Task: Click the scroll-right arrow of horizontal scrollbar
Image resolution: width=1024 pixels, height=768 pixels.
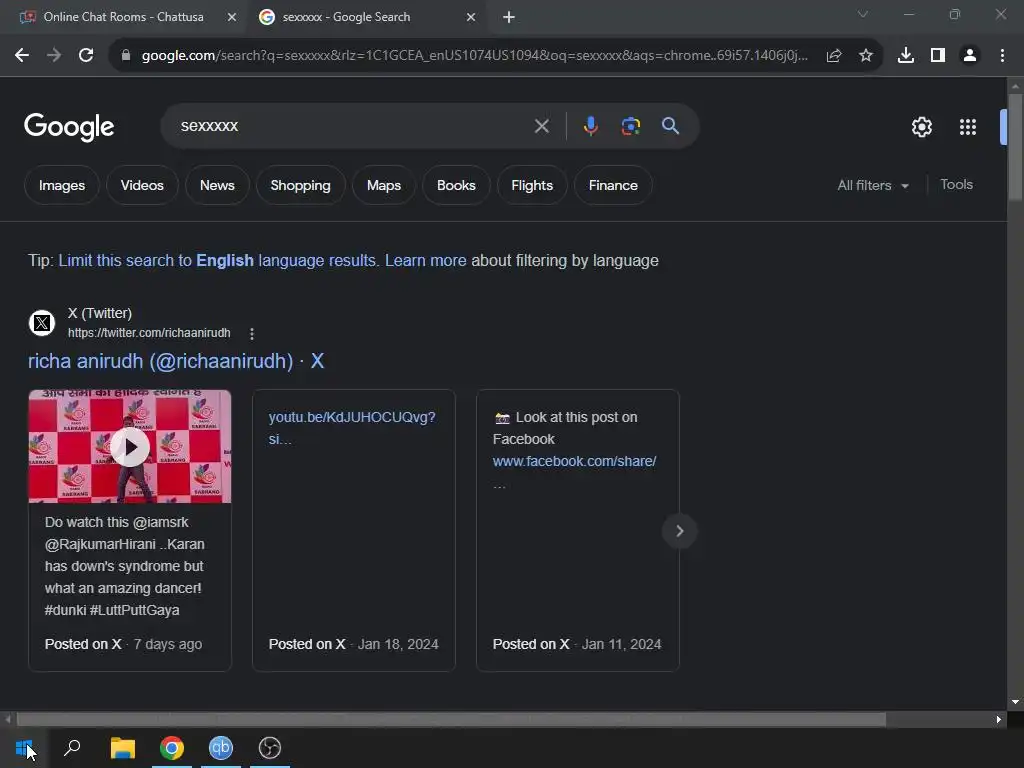Action: [999, 720]
